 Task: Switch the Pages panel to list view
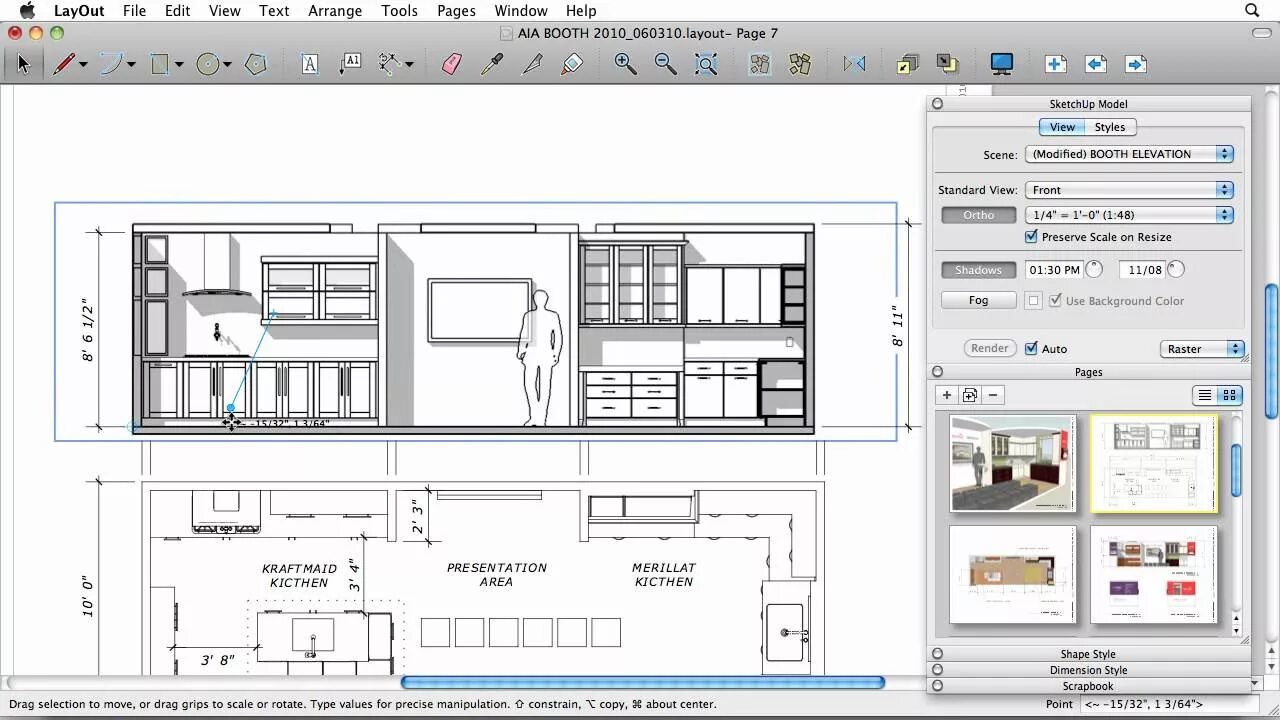point(1205,395)
